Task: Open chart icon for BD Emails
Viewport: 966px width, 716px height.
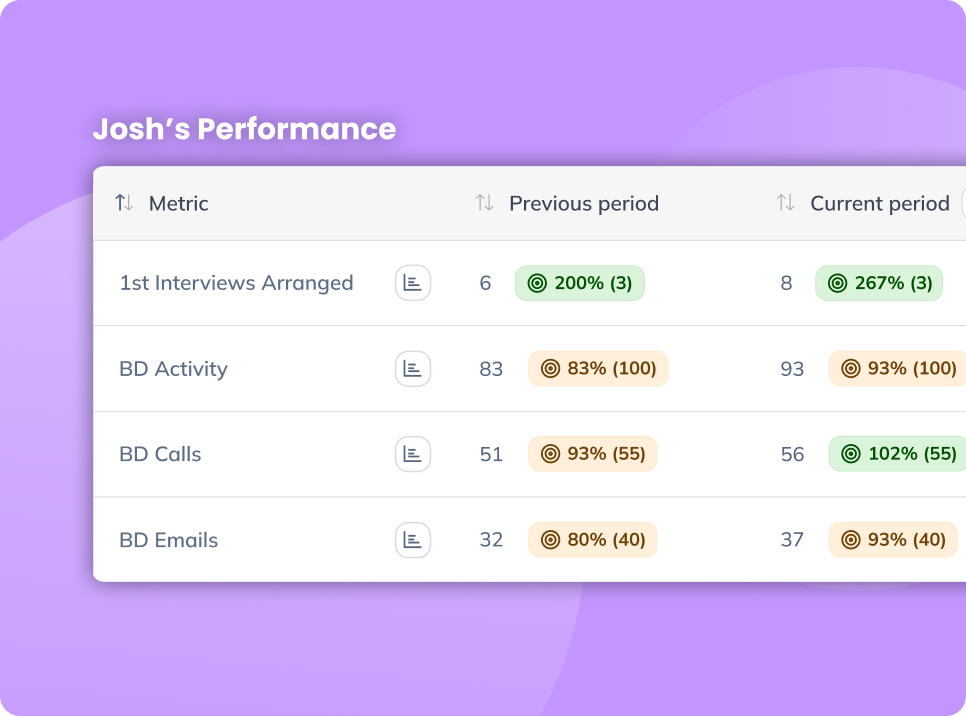Action: pos(412,540)
